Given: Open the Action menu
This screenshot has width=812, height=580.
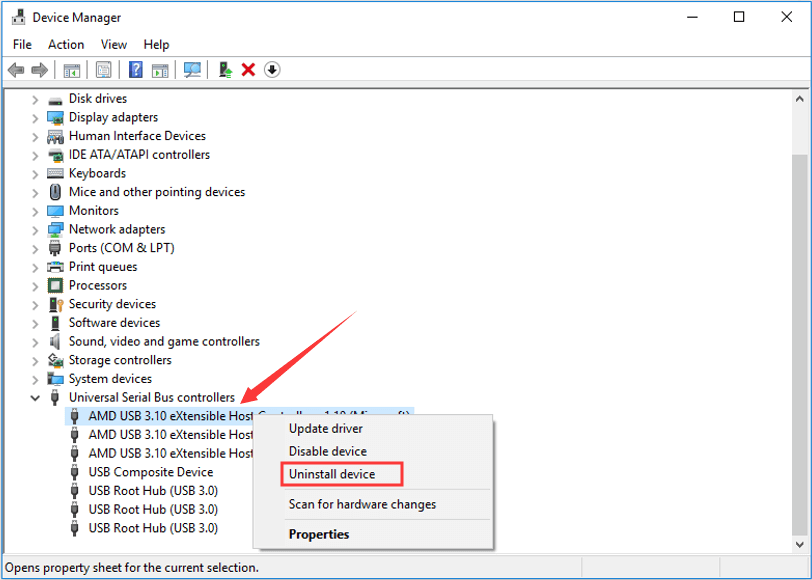Looking at the screenshot, I should (x=66, y=45).
